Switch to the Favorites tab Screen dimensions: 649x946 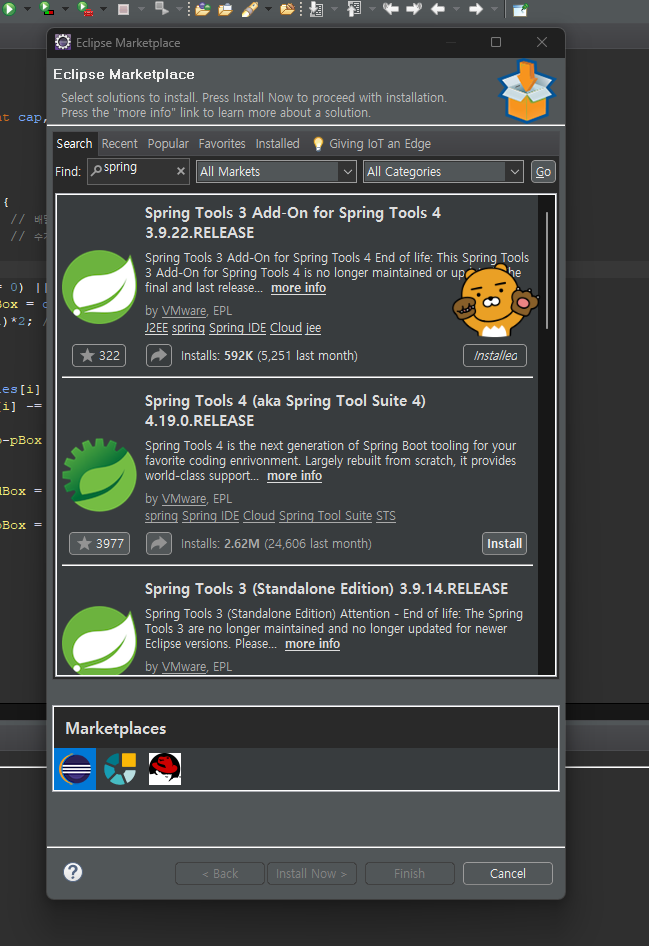(222, 144)
